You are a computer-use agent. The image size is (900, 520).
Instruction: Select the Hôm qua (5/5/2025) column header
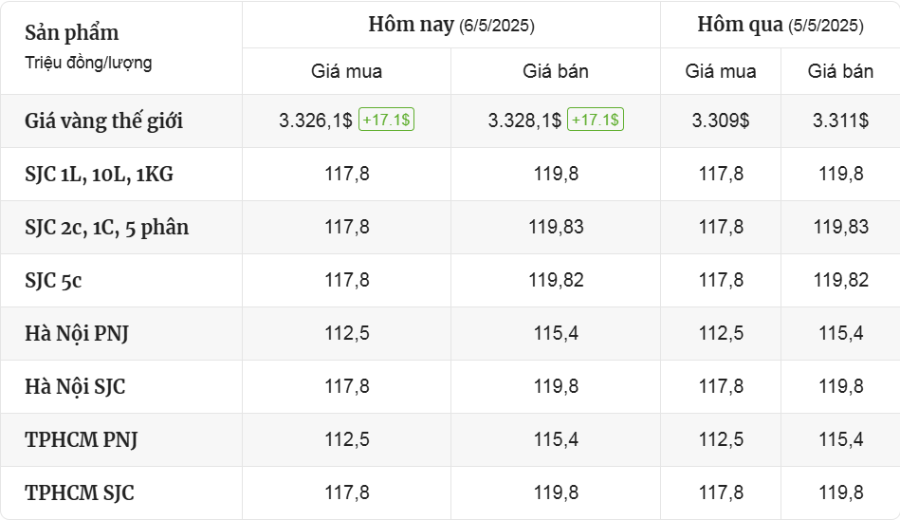[780, 25]
